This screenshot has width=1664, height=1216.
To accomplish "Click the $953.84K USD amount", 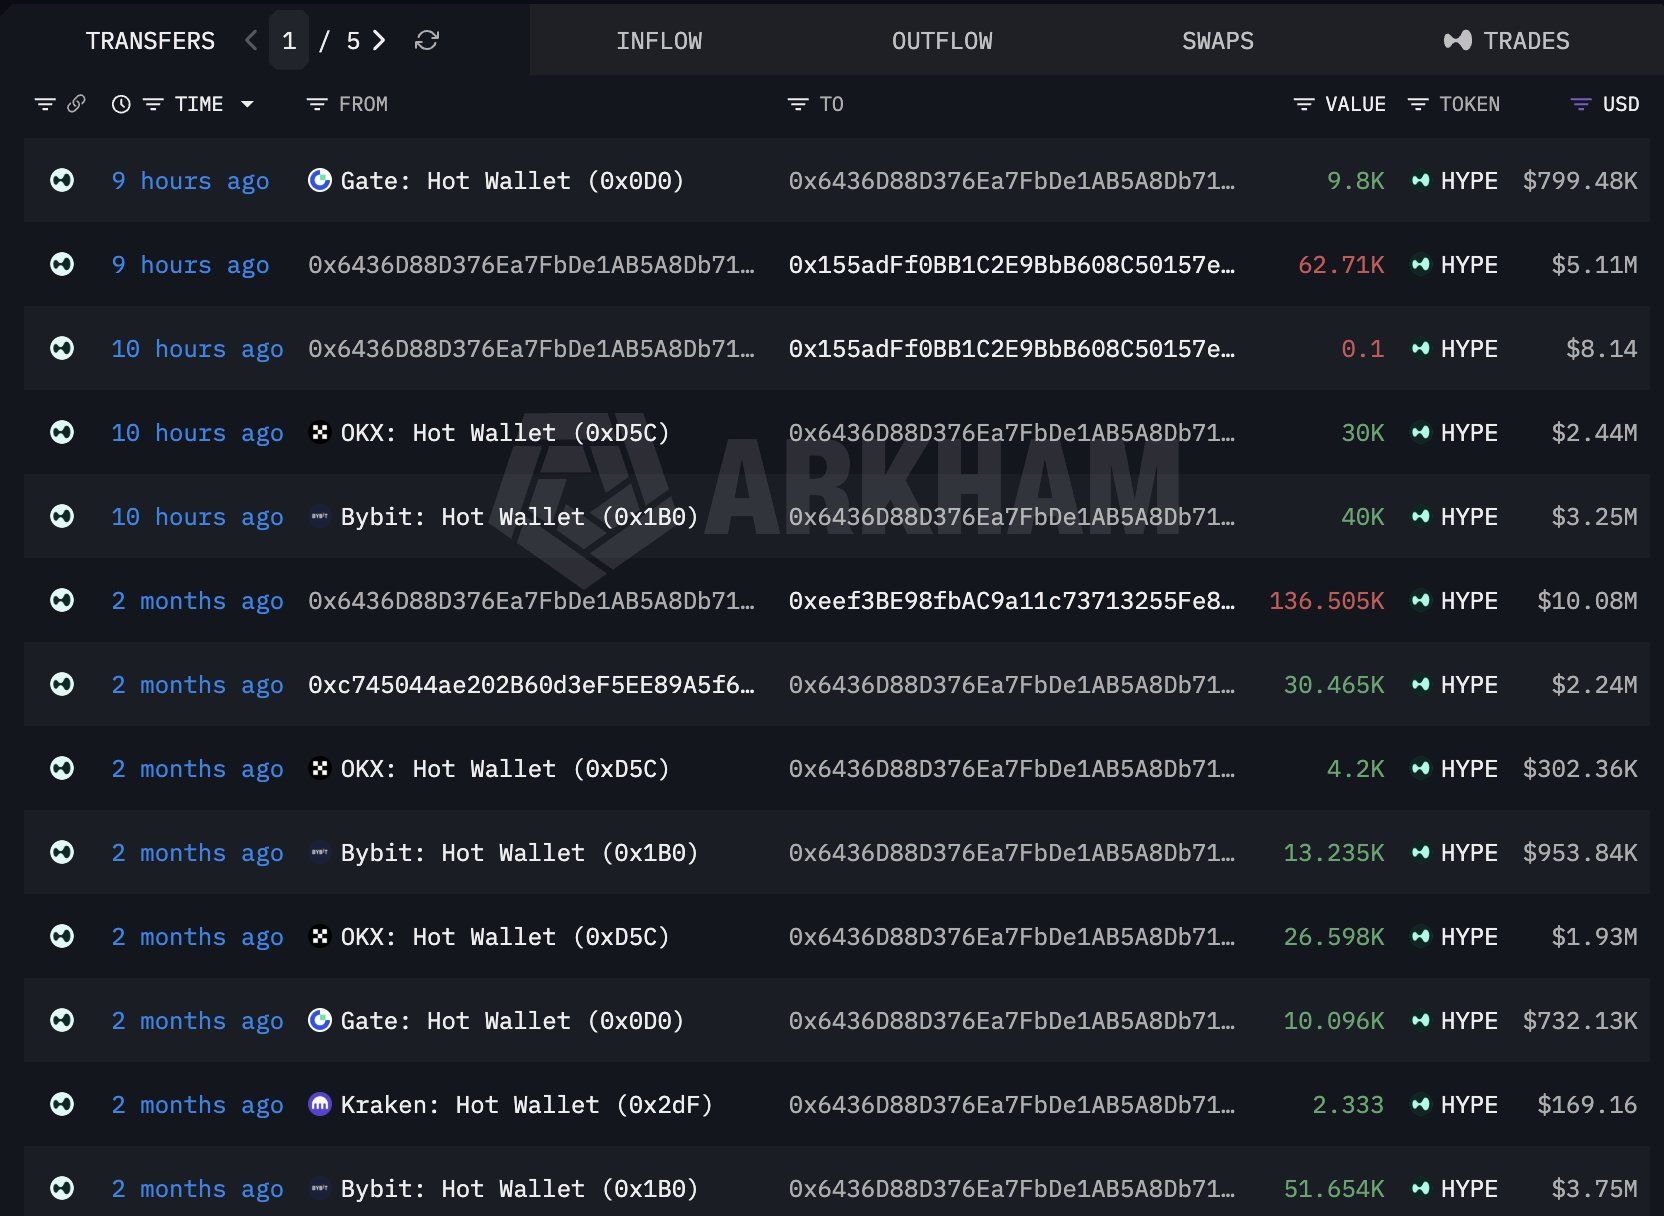I will click(1580, 853).
